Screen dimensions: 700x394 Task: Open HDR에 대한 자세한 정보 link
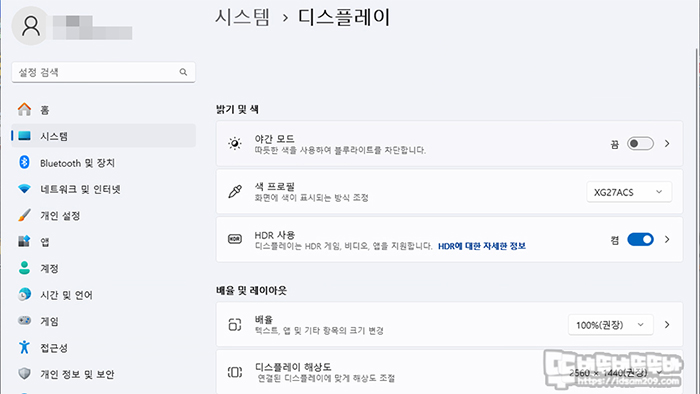click(x=482, y=246)
